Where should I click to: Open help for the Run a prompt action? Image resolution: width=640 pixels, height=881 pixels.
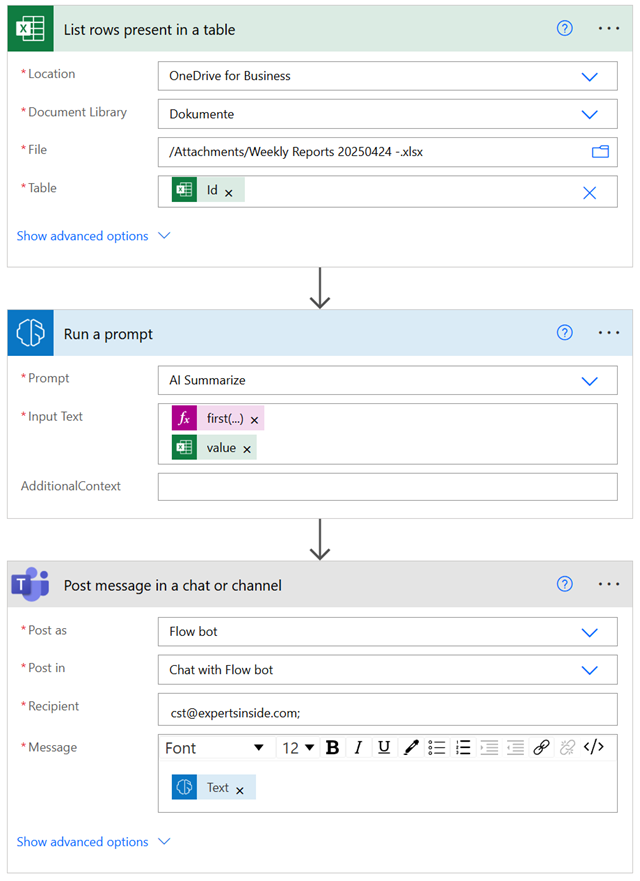click(565, 332)
